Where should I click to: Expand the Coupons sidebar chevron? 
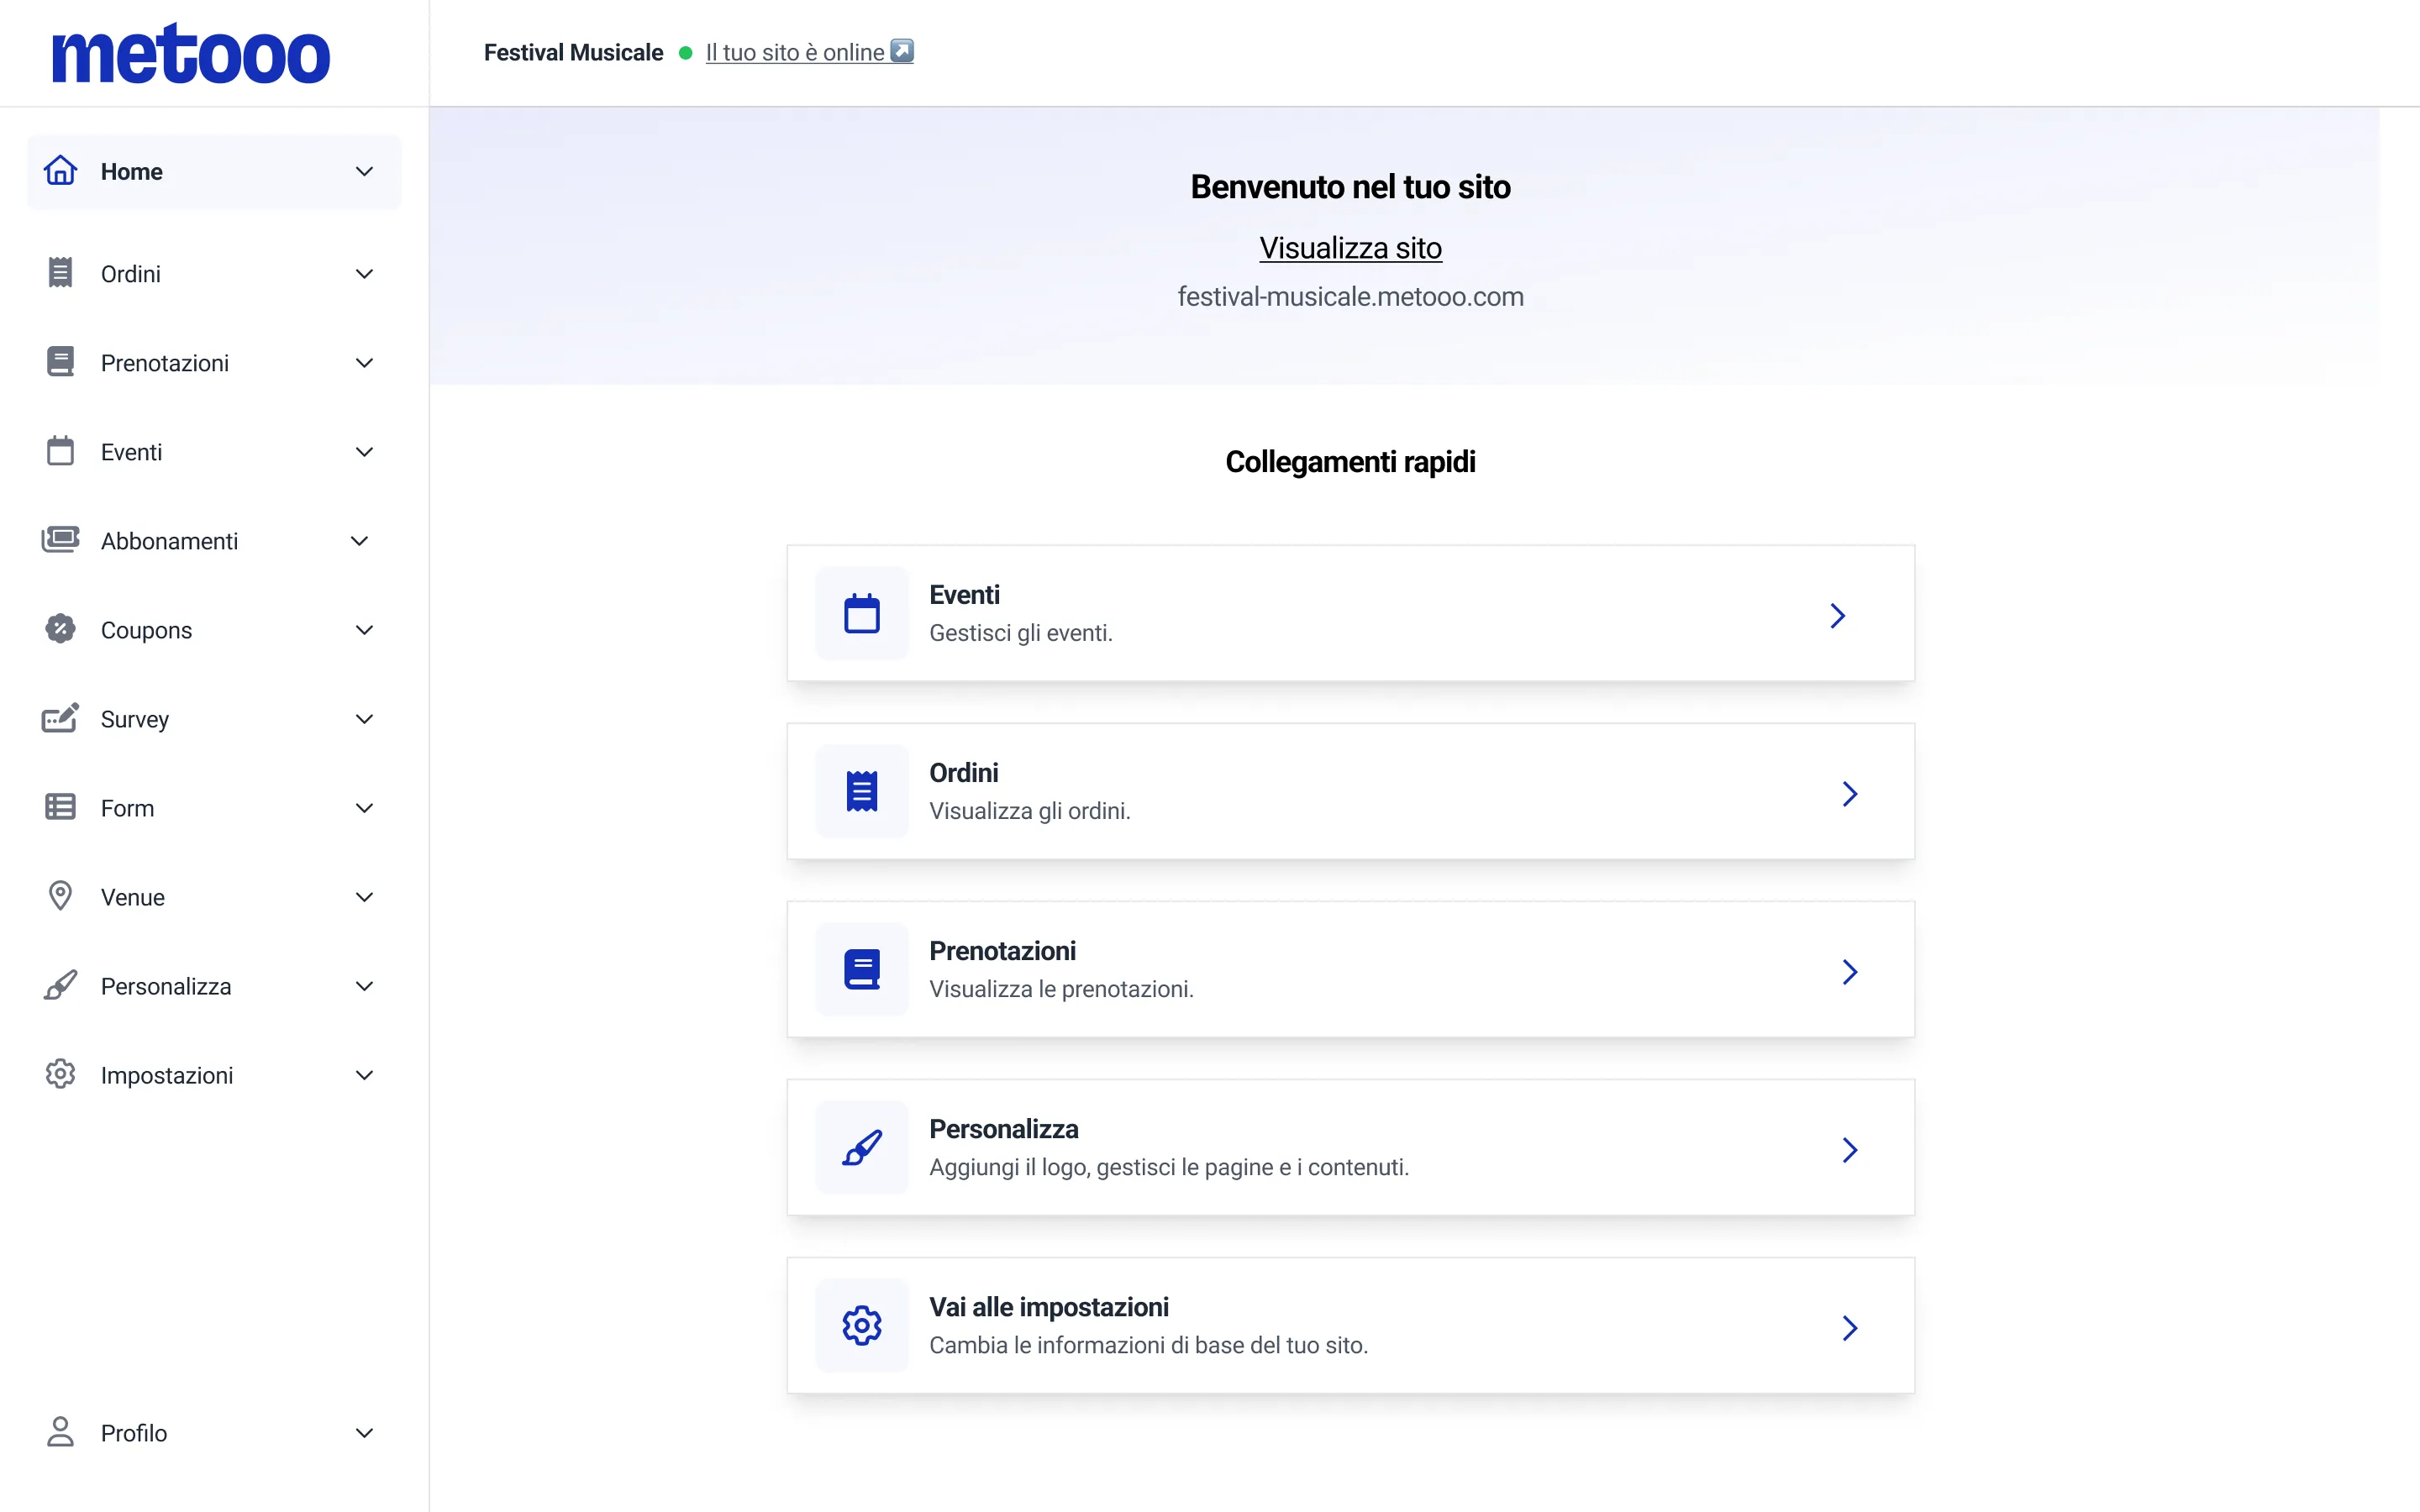[365, 630]
